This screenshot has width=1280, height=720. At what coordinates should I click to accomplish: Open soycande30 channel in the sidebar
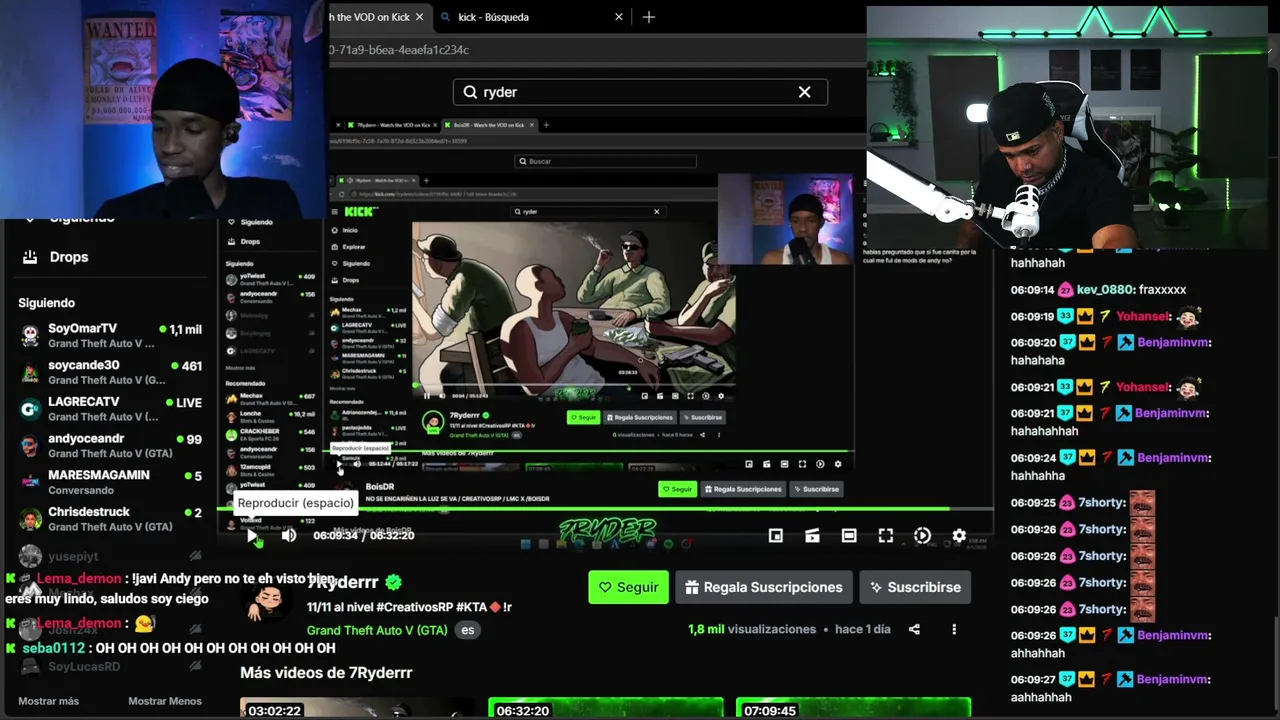click(x=109, y=372)
